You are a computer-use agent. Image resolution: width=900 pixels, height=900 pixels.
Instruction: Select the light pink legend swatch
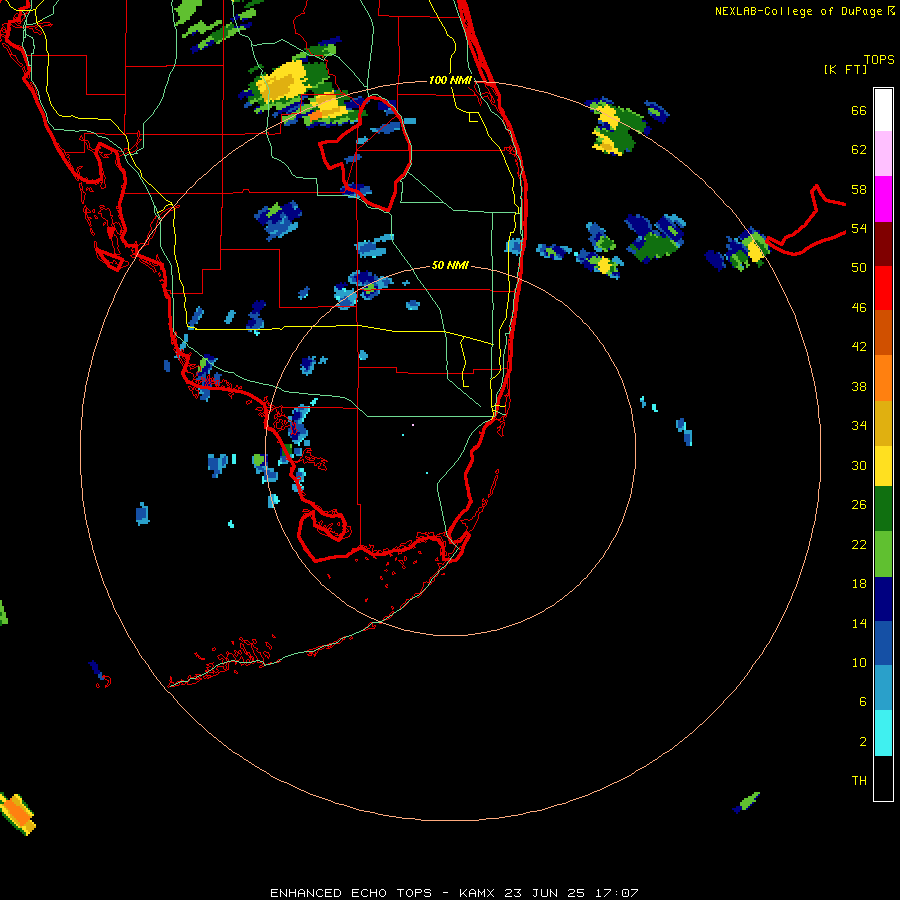(x=883, y=153)
